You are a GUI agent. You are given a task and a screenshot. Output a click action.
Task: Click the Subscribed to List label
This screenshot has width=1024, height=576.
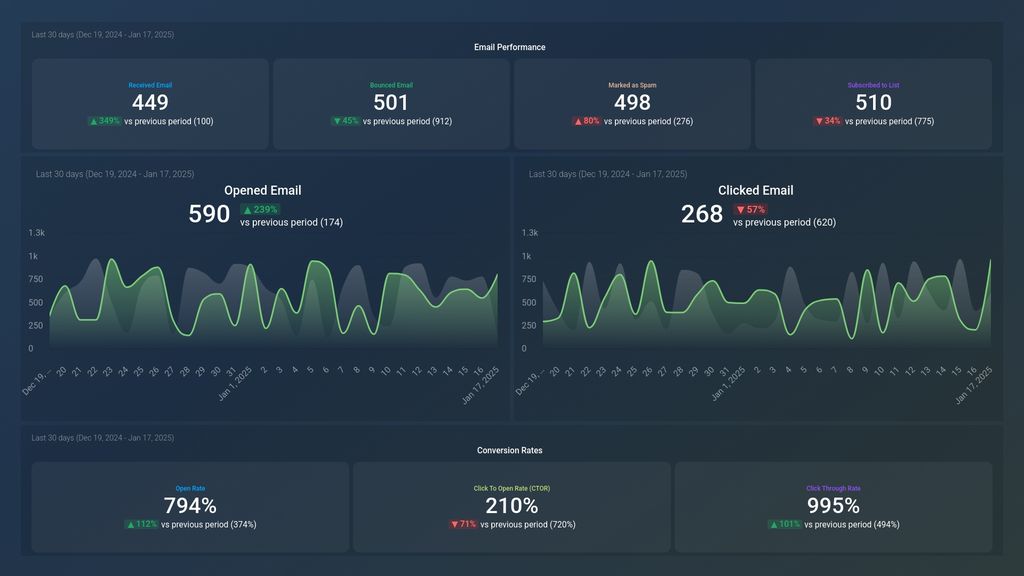click(873, 85)
